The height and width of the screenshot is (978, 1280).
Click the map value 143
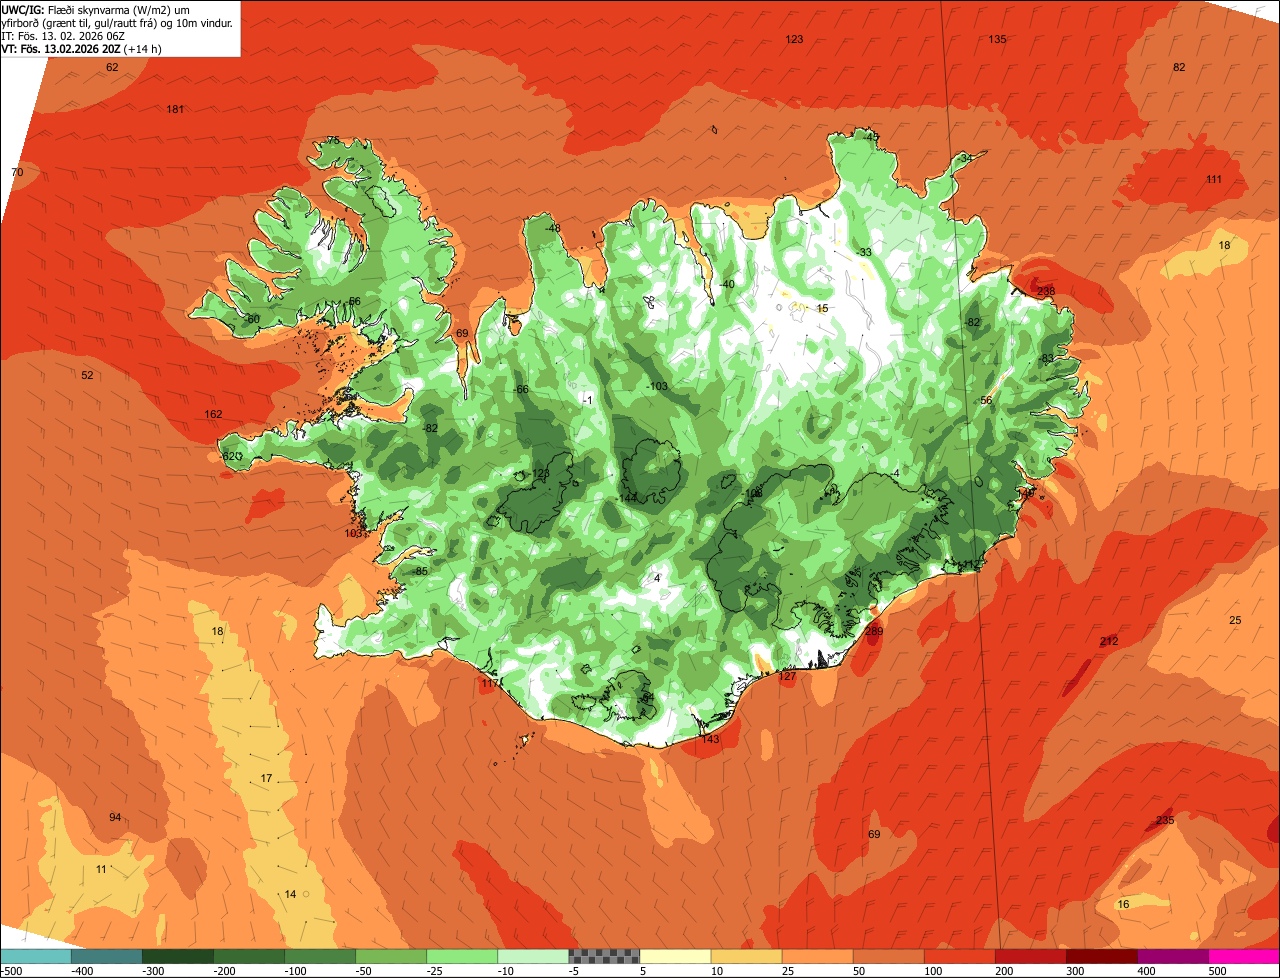click(710, 739)
